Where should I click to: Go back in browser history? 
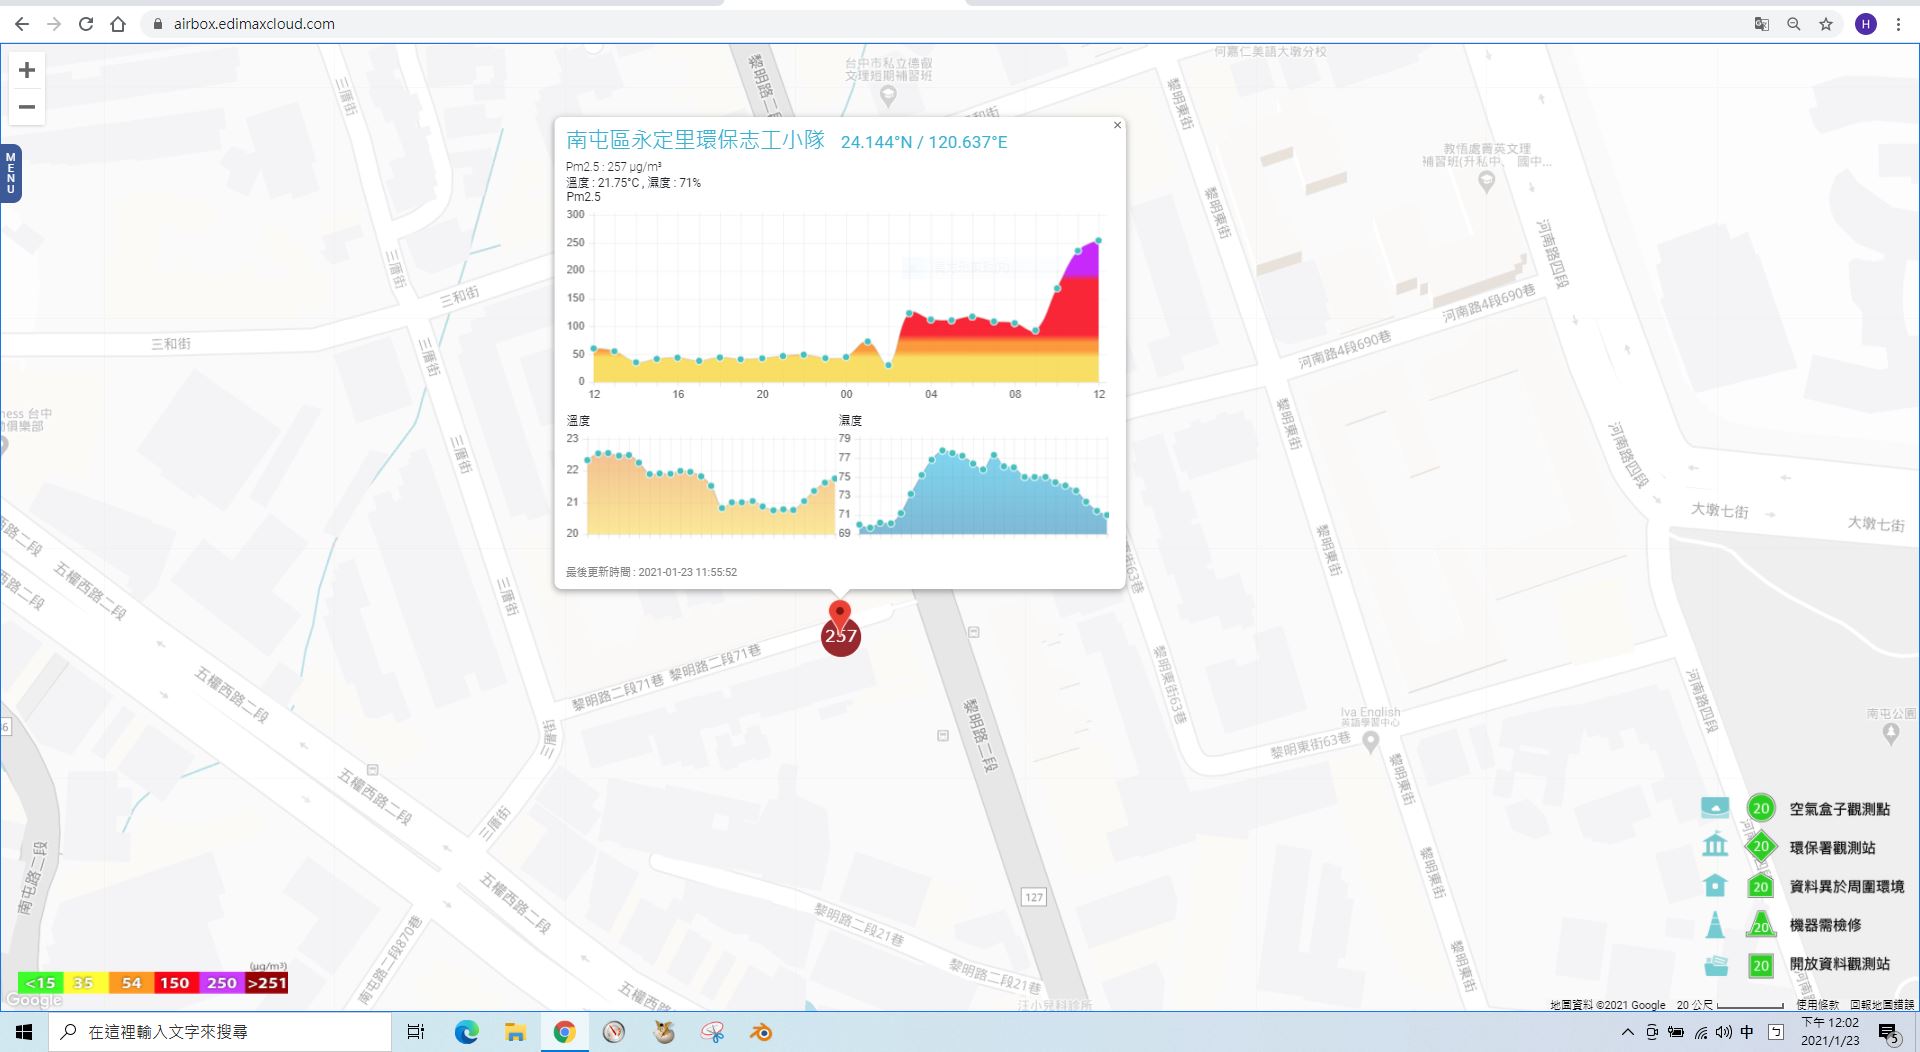click(22, 24)
